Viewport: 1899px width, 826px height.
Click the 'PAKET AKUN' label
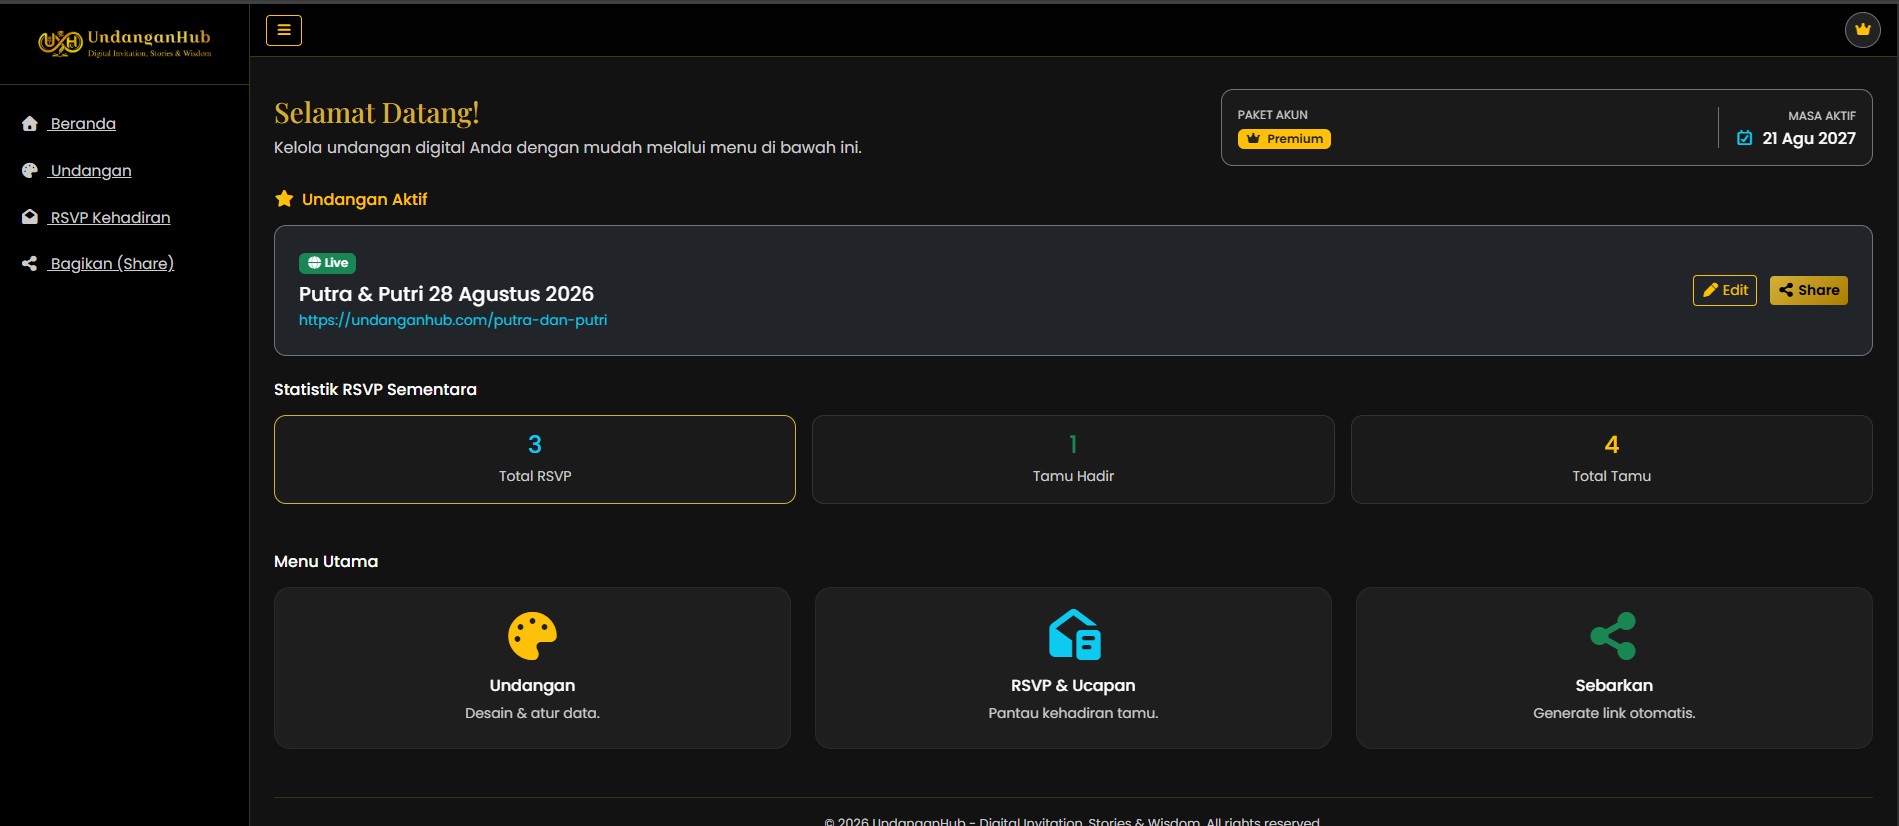pyautogui.click(x=1272, y=115)
